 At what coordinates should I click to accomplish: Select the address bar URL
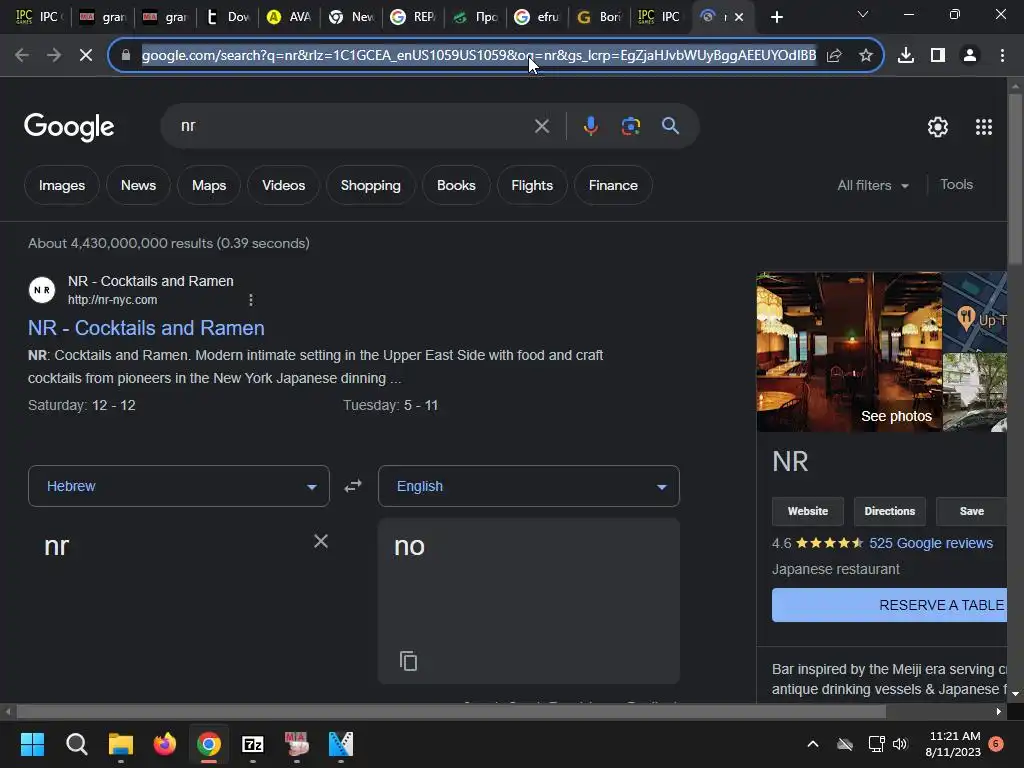(479, 56)
